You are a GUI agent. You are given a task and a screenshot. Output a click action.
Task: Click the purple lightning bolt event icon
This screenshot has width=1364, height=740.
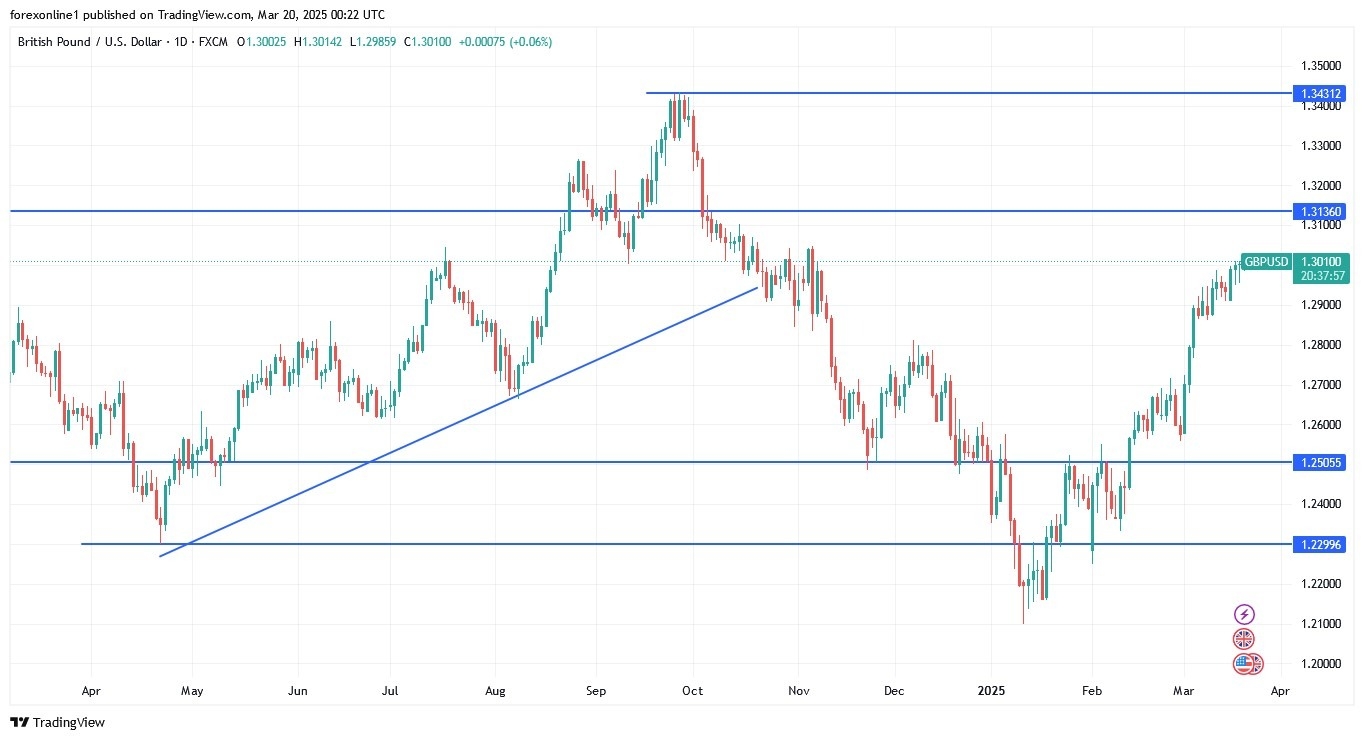pos(1244,614)
